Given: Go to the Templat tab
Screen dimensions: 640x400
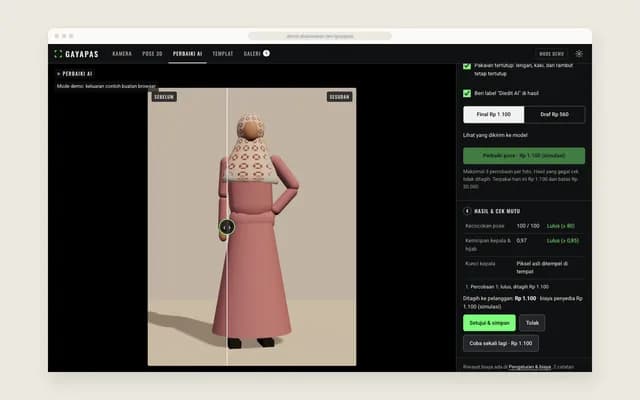Looking at the screenshot, I should pyautogui.click(x=222, y=53).
